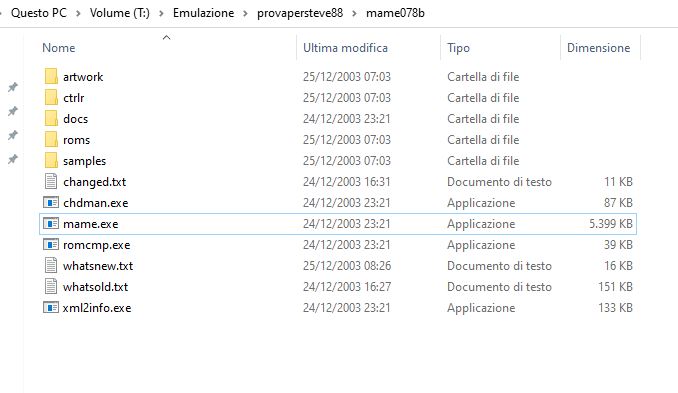Select the artwork folder icon
The height and width of the screenshot is (393, 678).
(51, 77)
